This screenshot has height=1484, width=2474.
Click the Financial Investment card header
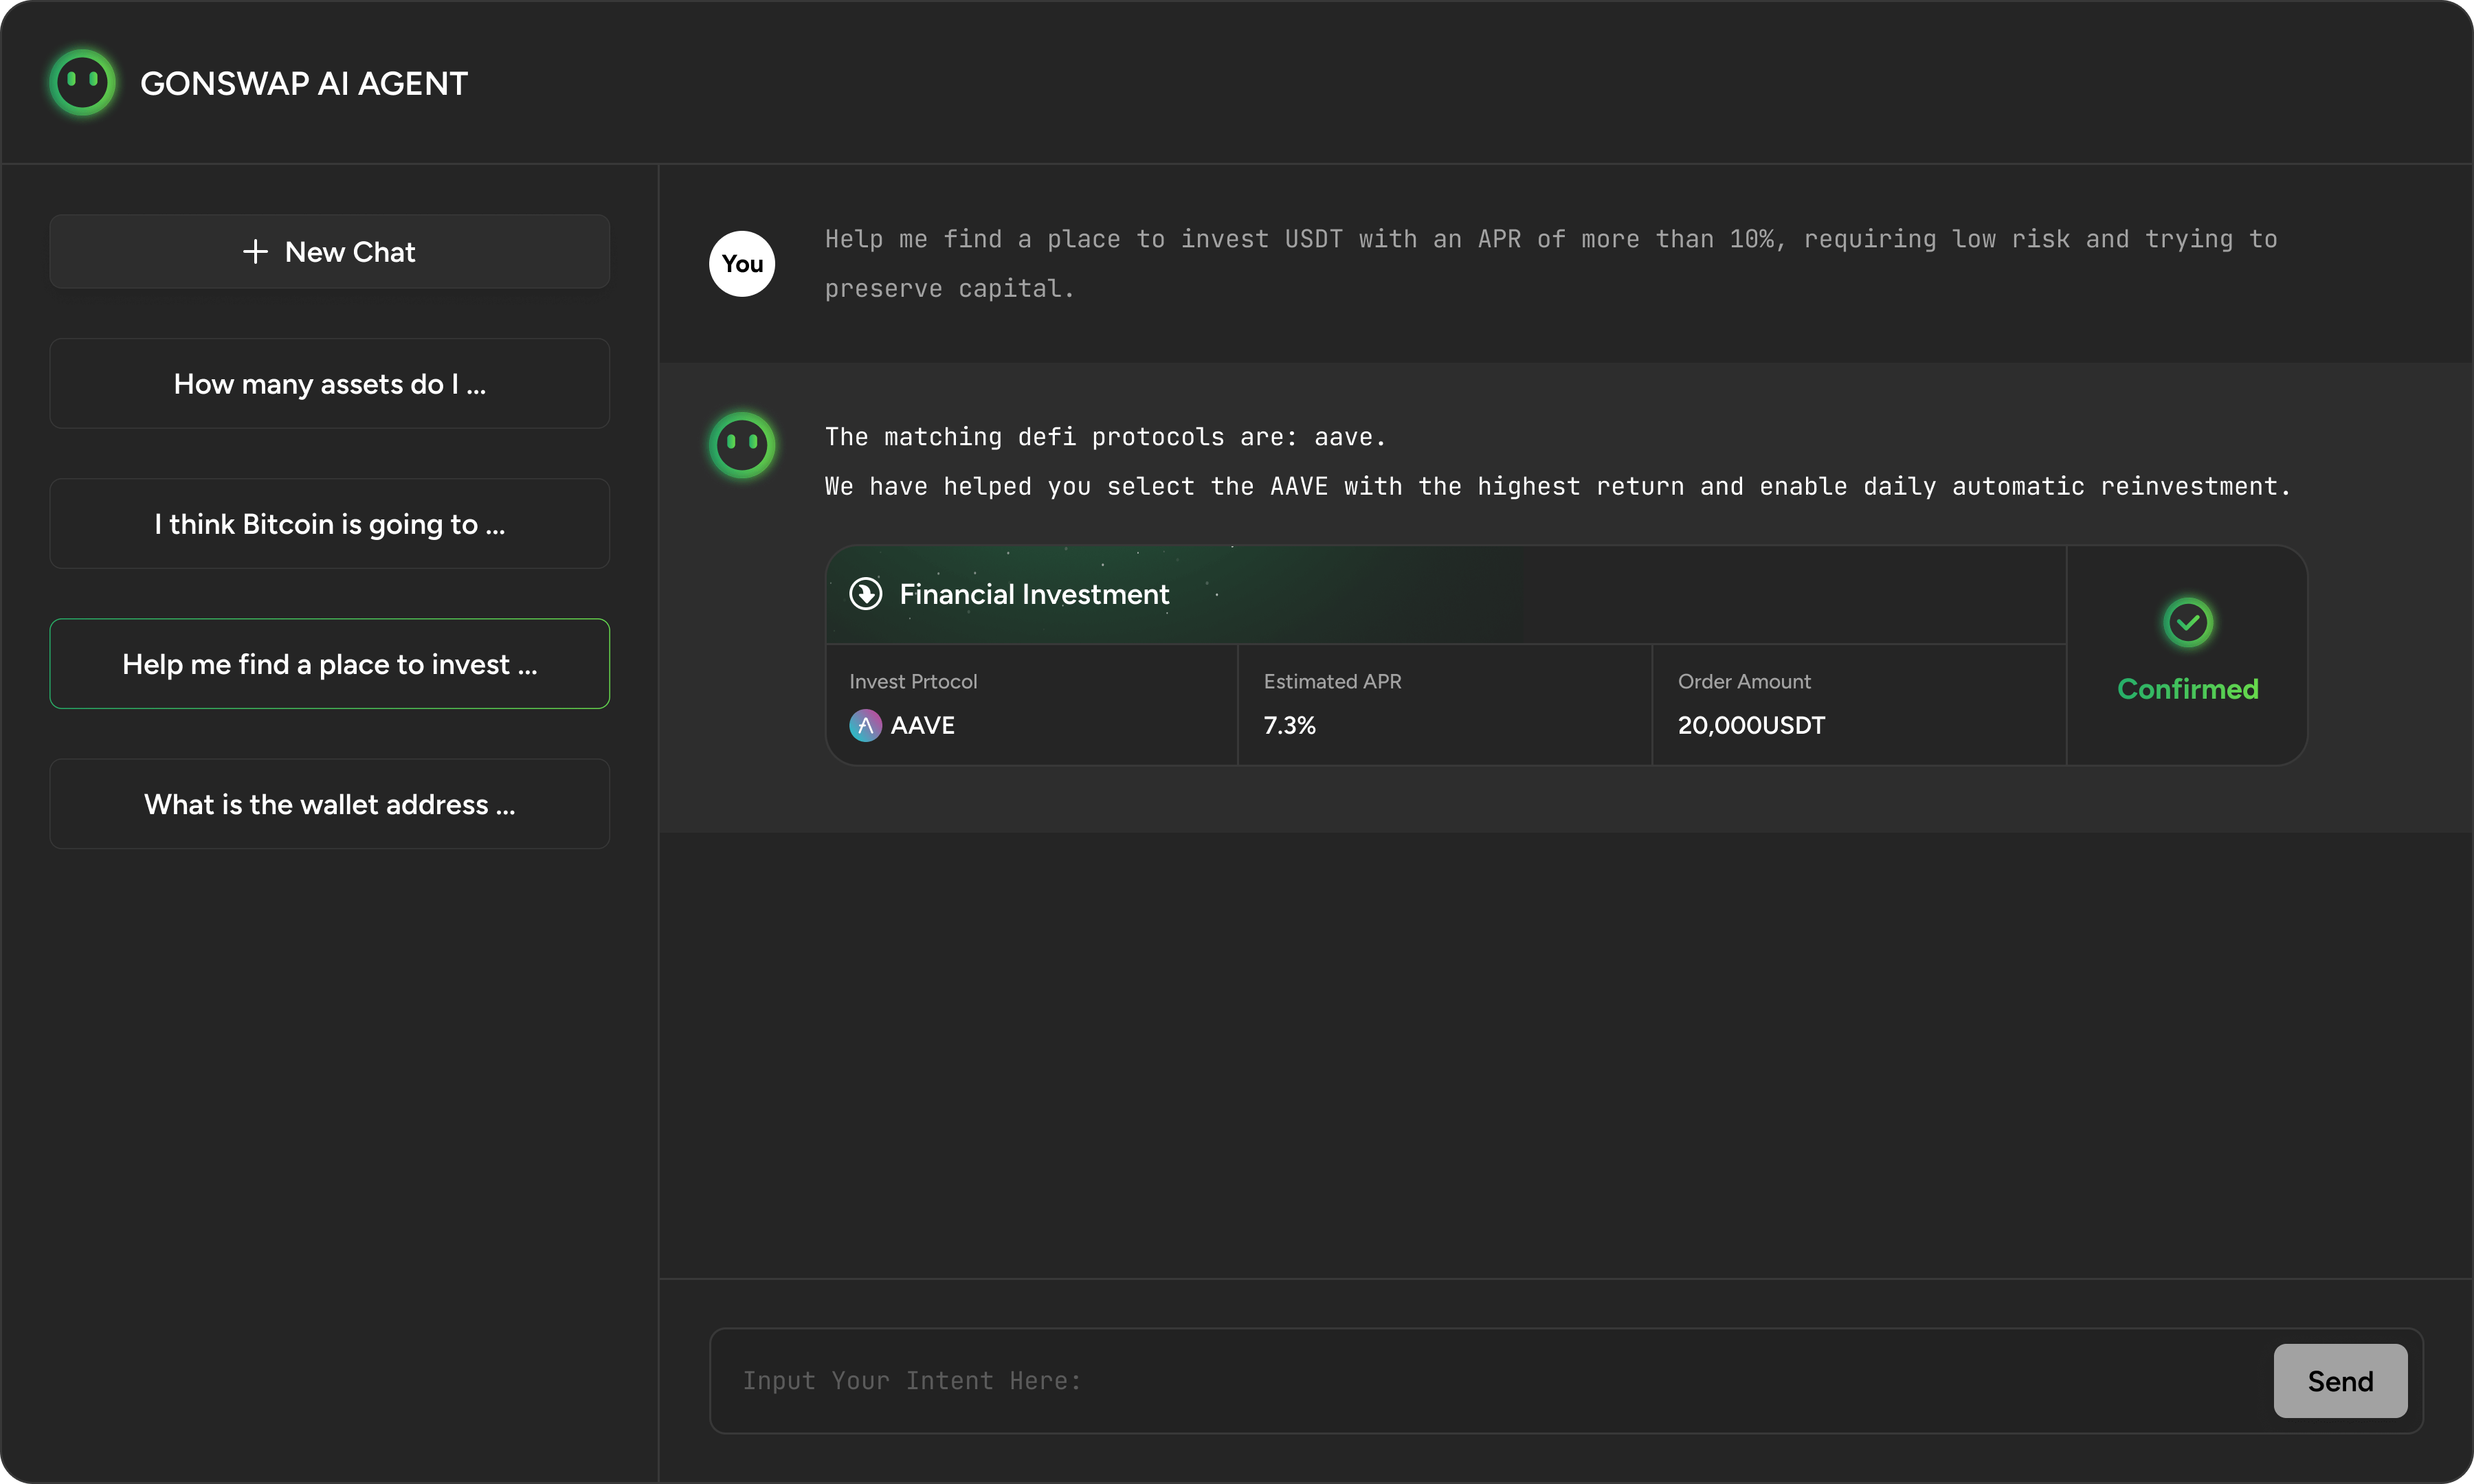[1034, 595]
